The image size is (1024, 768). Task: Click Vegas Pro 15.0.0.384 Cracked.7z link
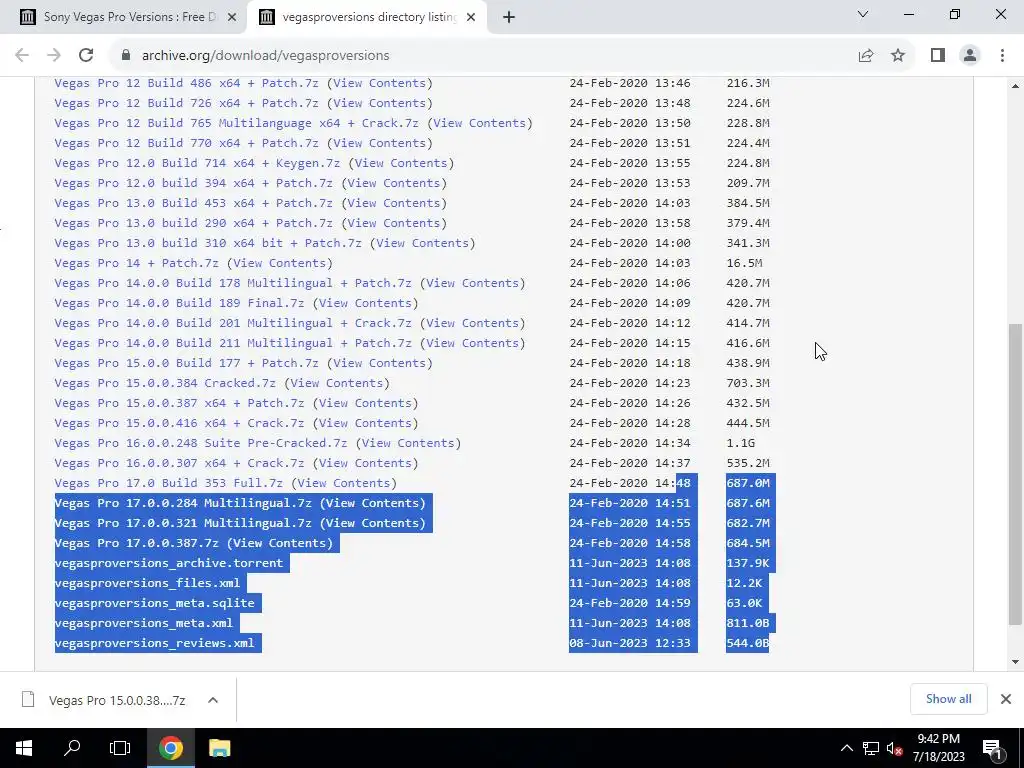(x=165, y=383)
